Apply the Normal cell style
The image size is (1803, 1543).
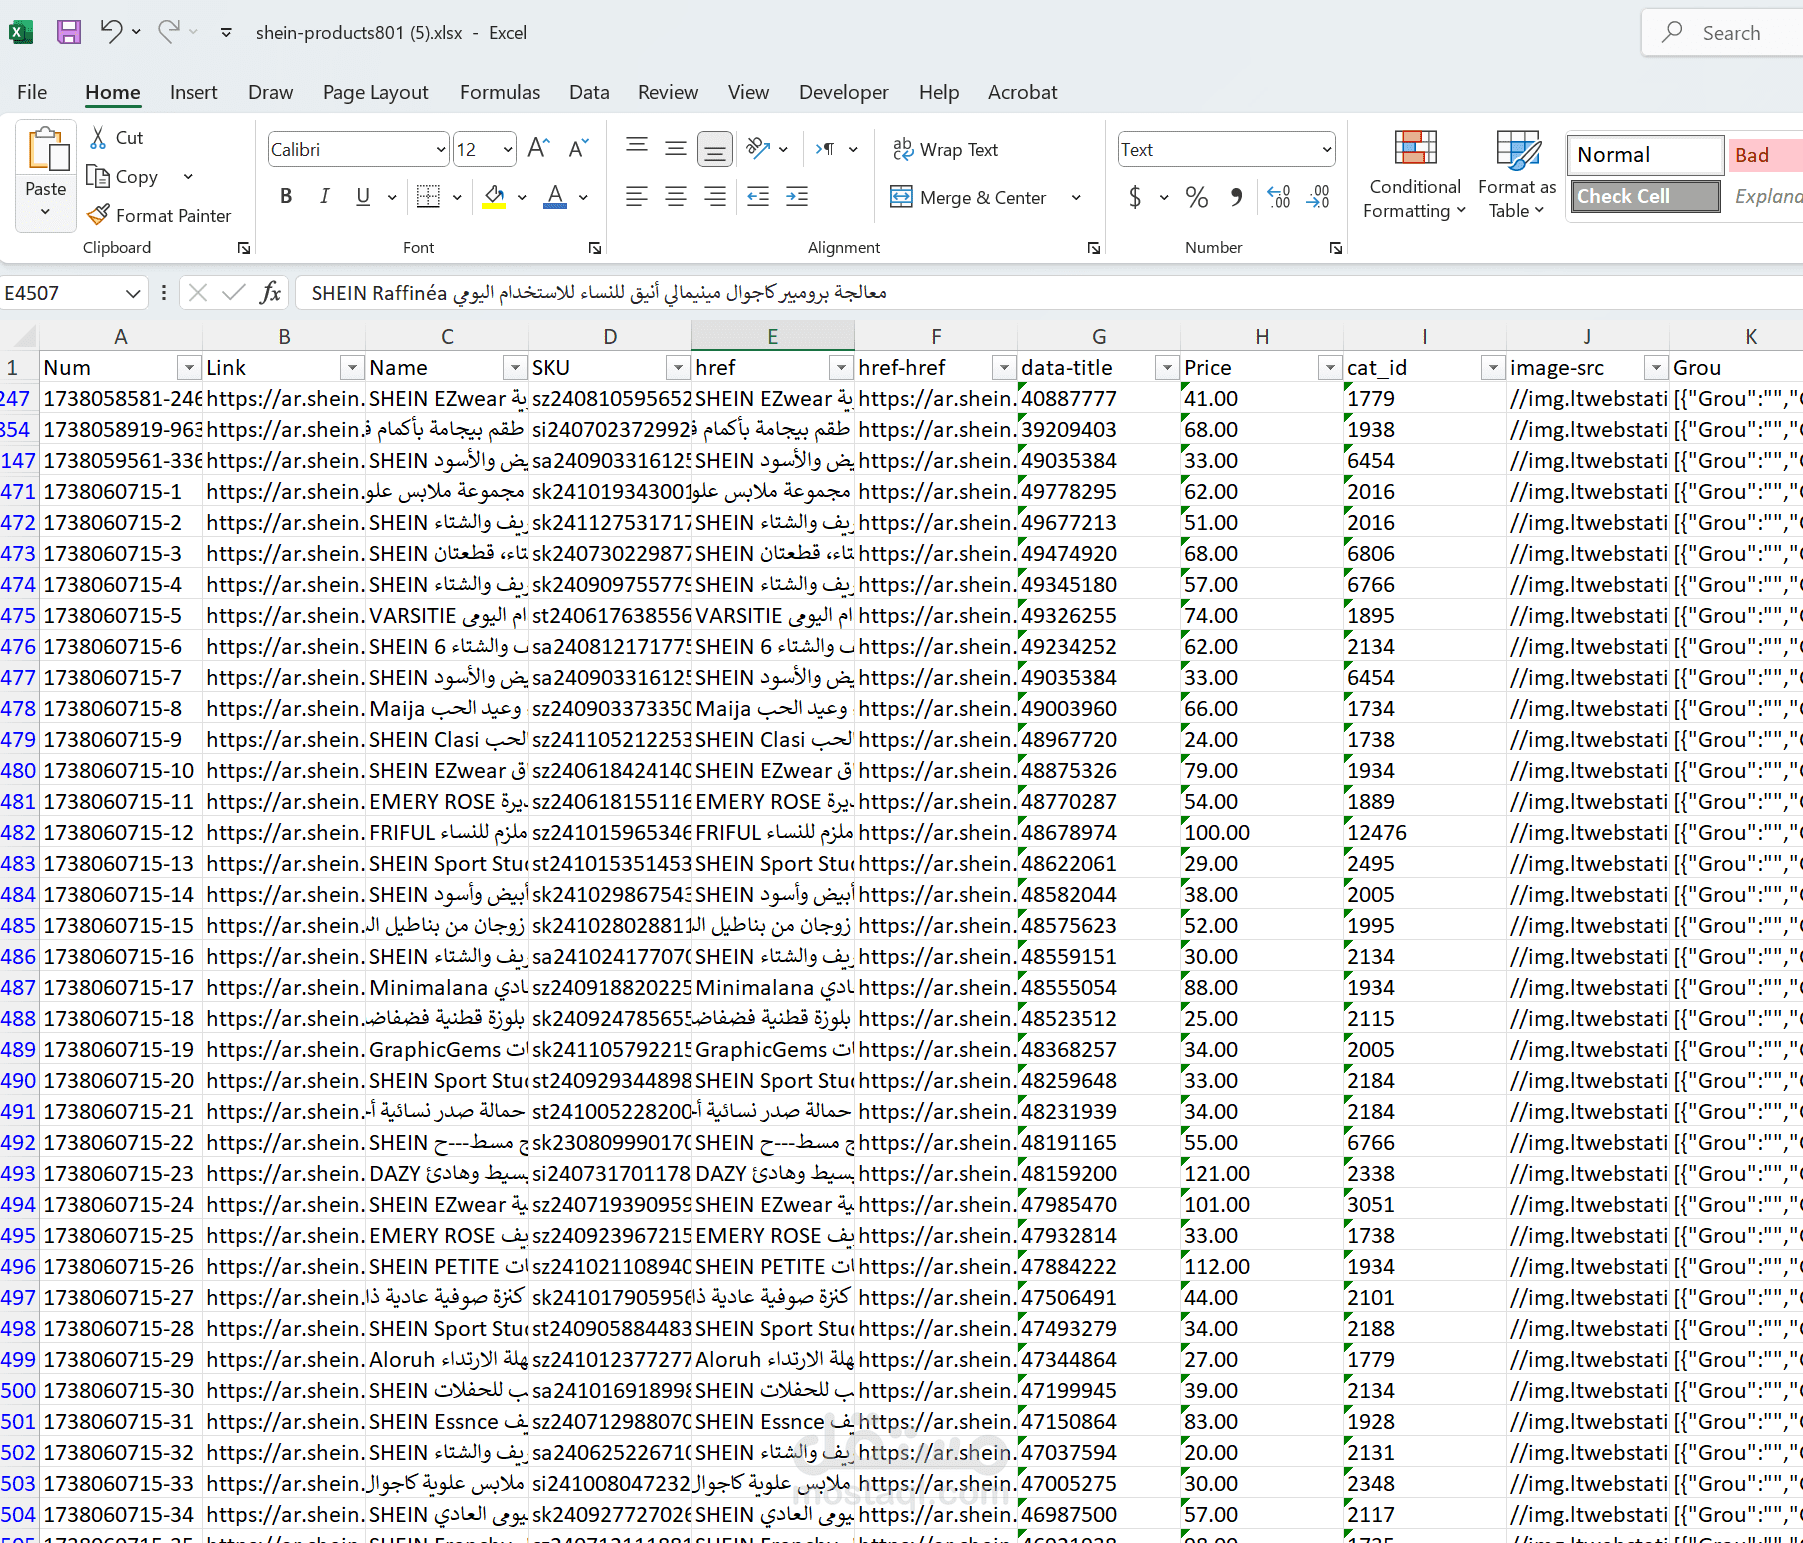point(1645,155)
